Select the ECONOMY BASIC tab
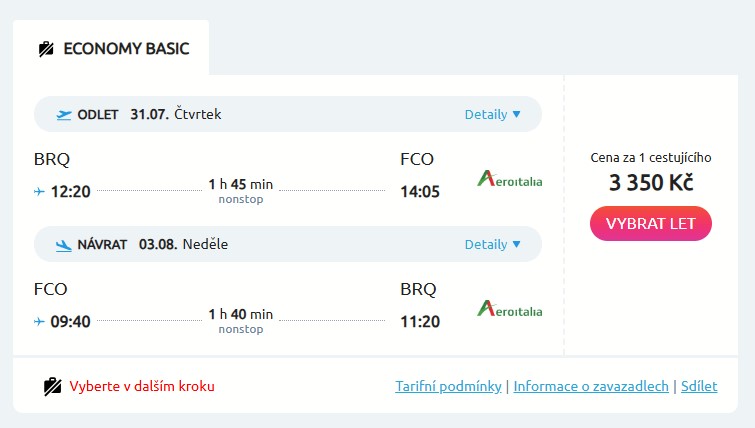The image size is (755, 428). (111, 48)
